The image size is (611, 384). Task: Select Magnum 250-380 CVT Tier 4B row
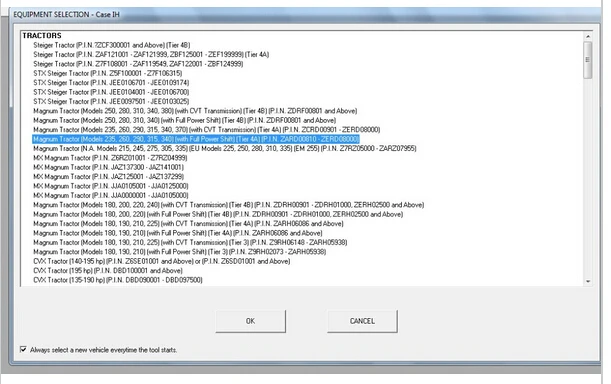pyautogui.click(x=195, y=111)
